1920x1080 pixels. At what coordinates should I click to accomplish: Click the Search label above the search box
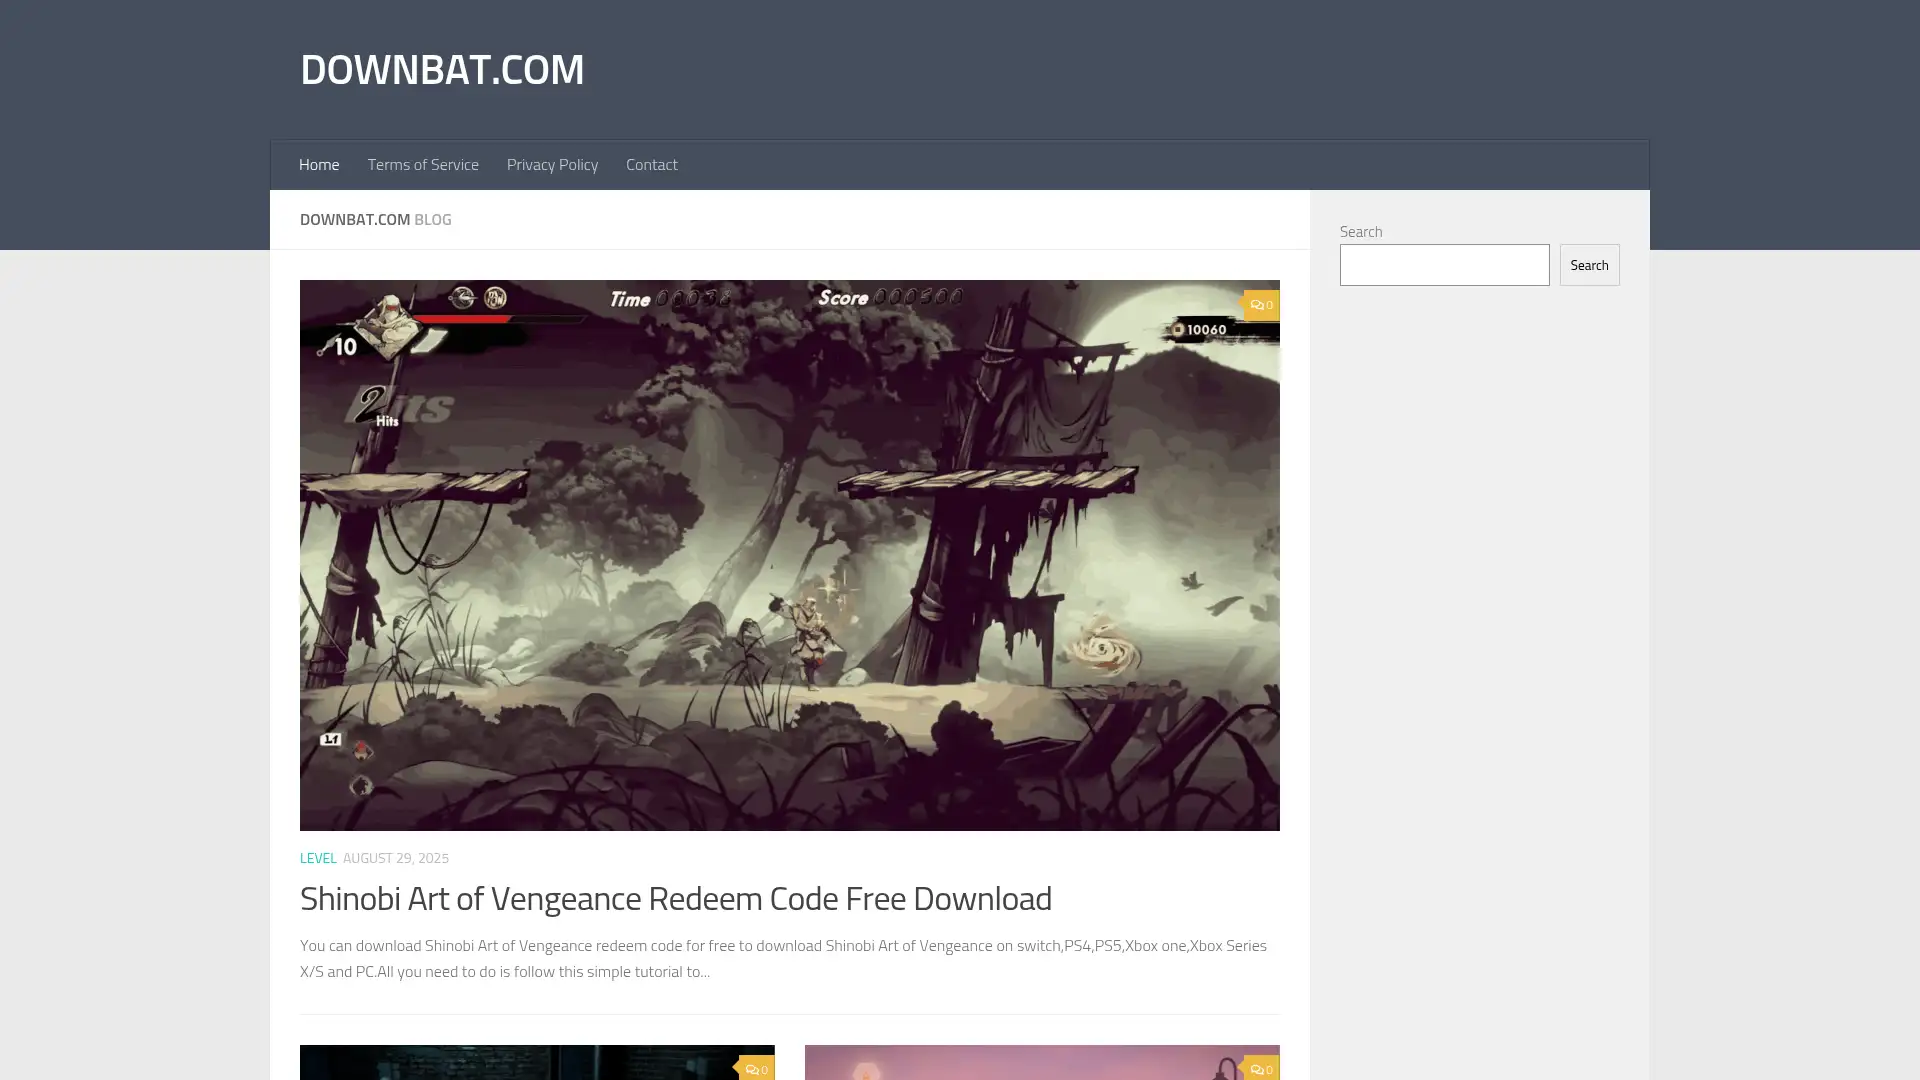pyautogui.click(x=1360, y=231)
